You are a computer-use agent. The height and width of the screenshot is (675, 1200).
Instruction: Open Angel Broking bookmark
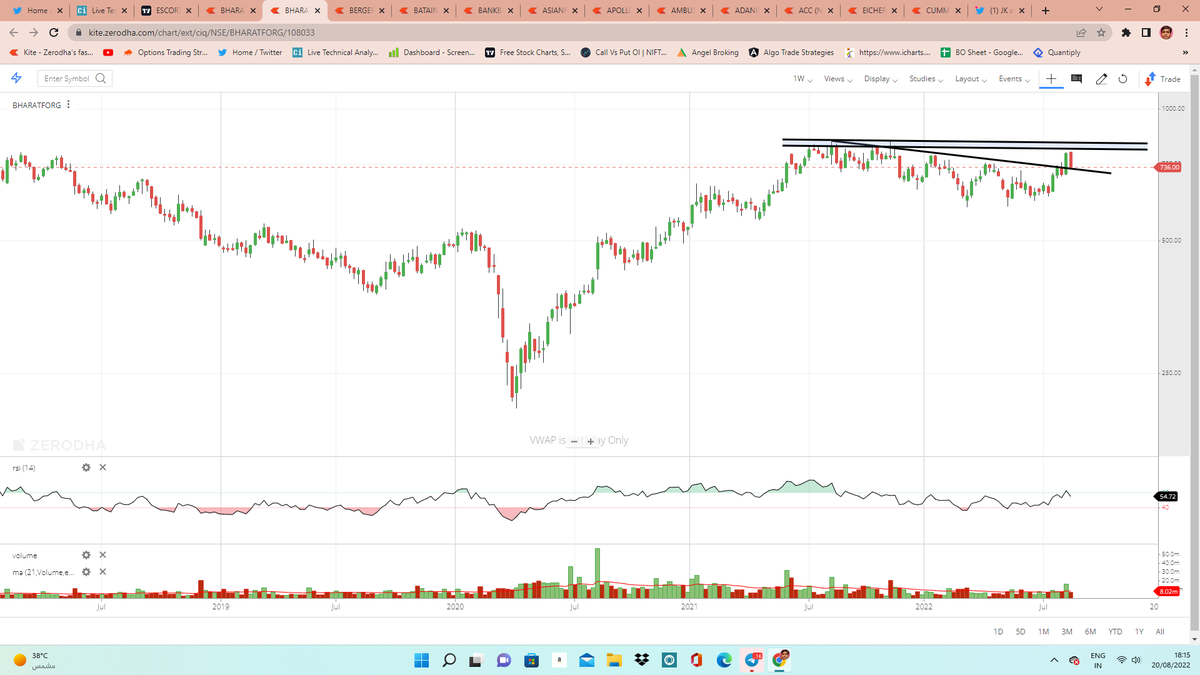tap(708, 52)
